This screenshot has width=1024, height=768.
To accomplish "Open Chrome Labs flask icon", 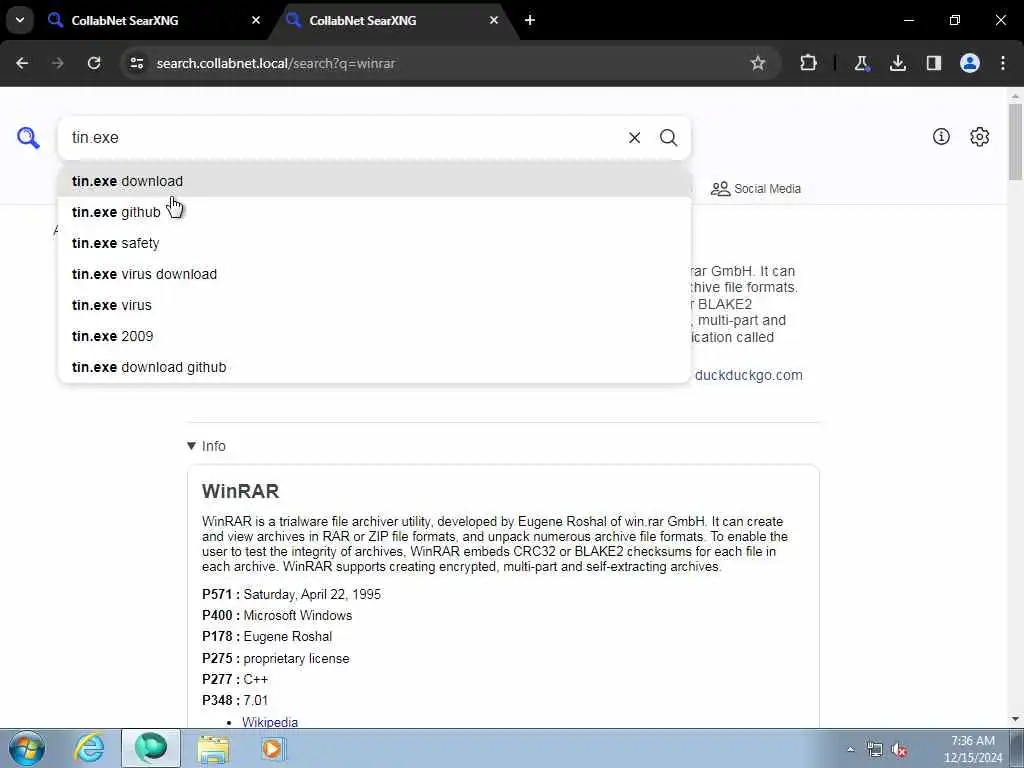I will 861,63.
